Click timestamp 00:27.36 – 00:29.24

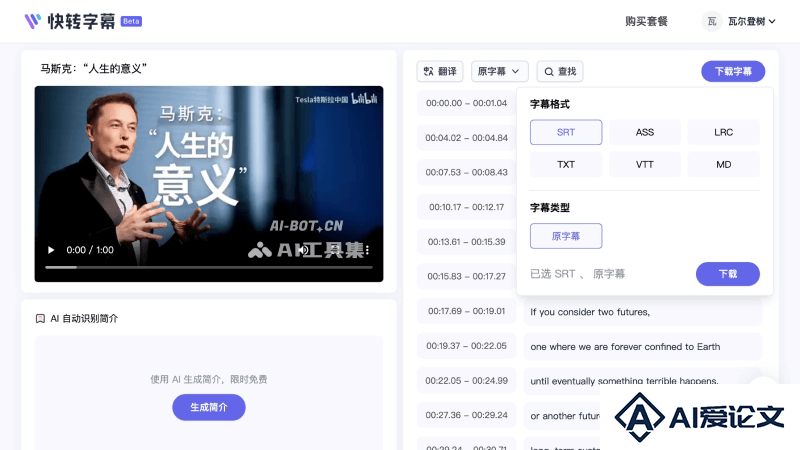(x=466, y=415)
